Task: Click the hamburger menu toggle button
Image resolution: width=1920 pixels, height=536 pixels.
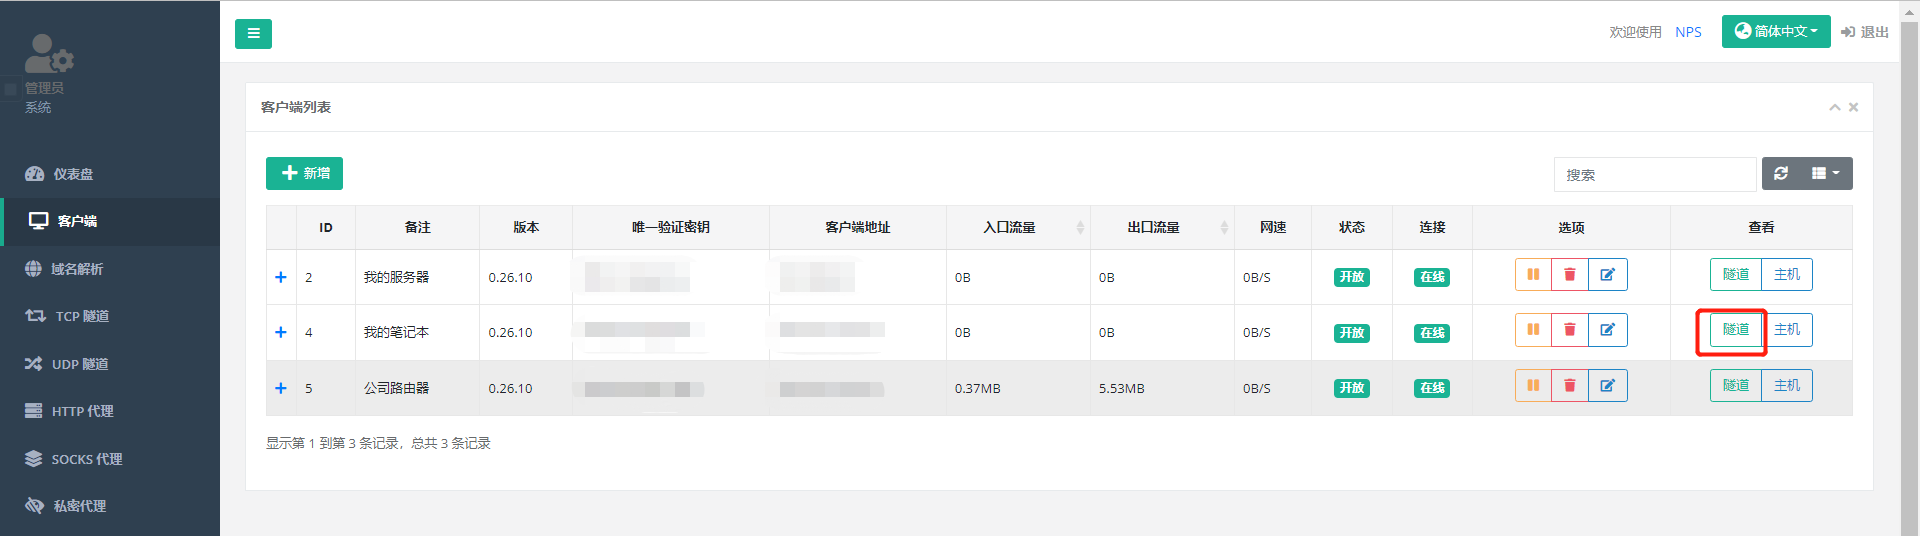Action: click(x=253, y=34)
